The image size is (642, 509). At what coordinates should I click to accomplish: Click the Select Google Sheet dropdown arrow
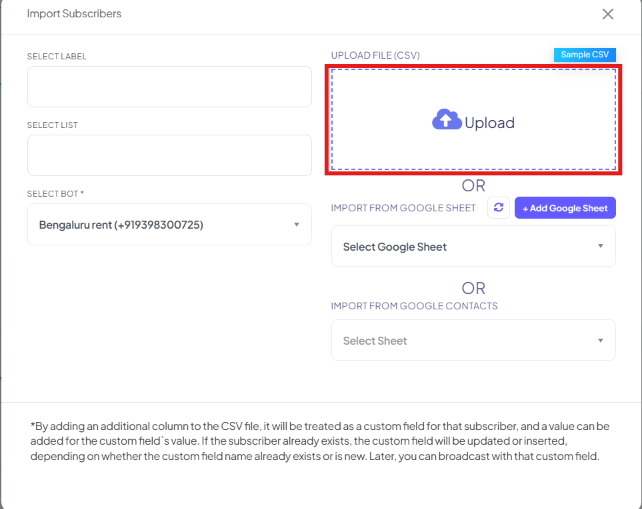[x=600, y=246]
